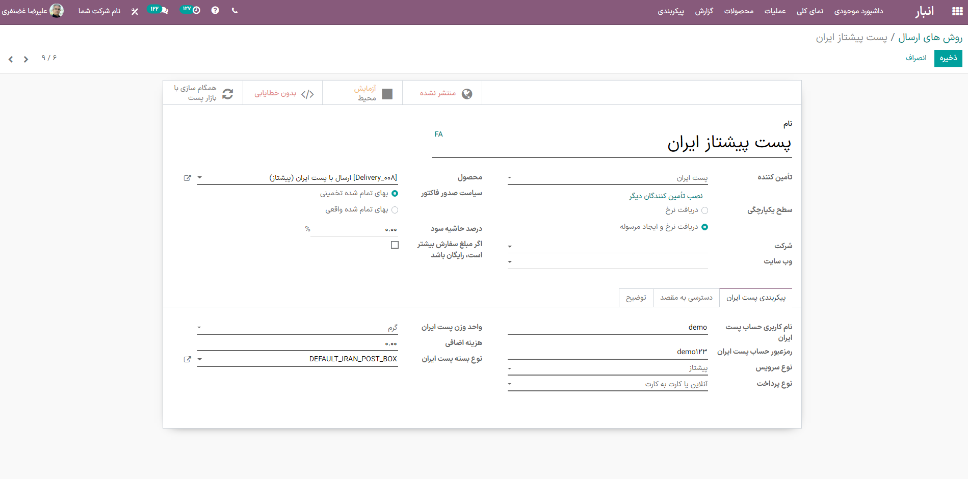The image size is (968, 479).
Task: Click the هزینه اضافی input field
Action: tap(298, 343)
